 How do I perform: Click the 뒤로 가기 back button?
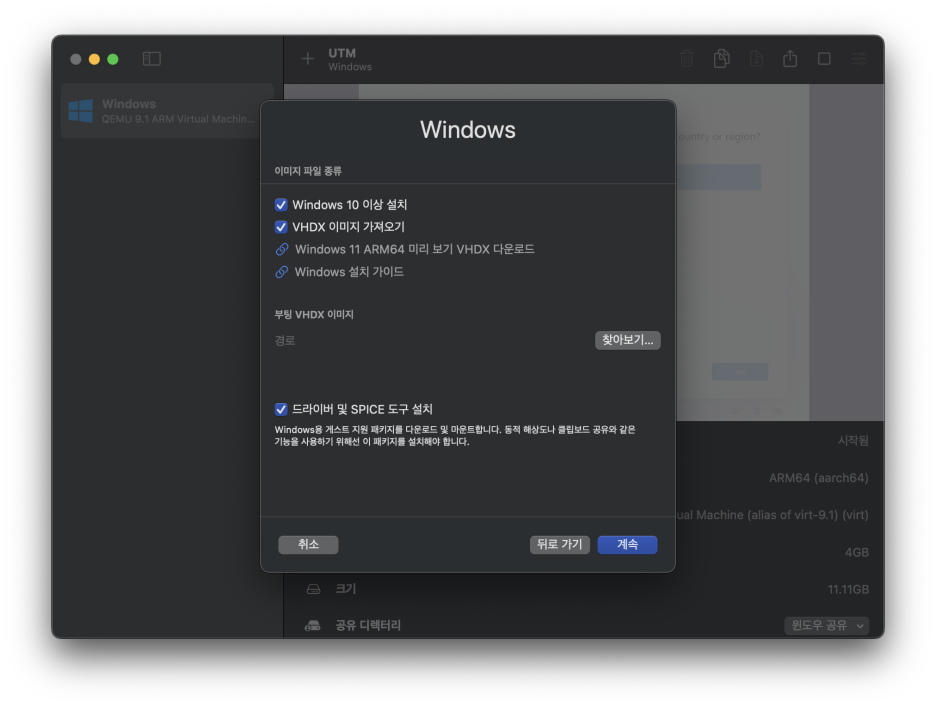tap(559, 544)
